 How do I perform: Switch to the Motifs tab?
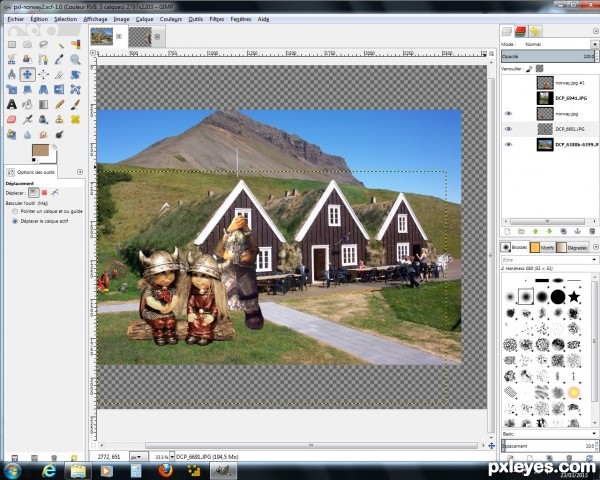tap(542, 248)
